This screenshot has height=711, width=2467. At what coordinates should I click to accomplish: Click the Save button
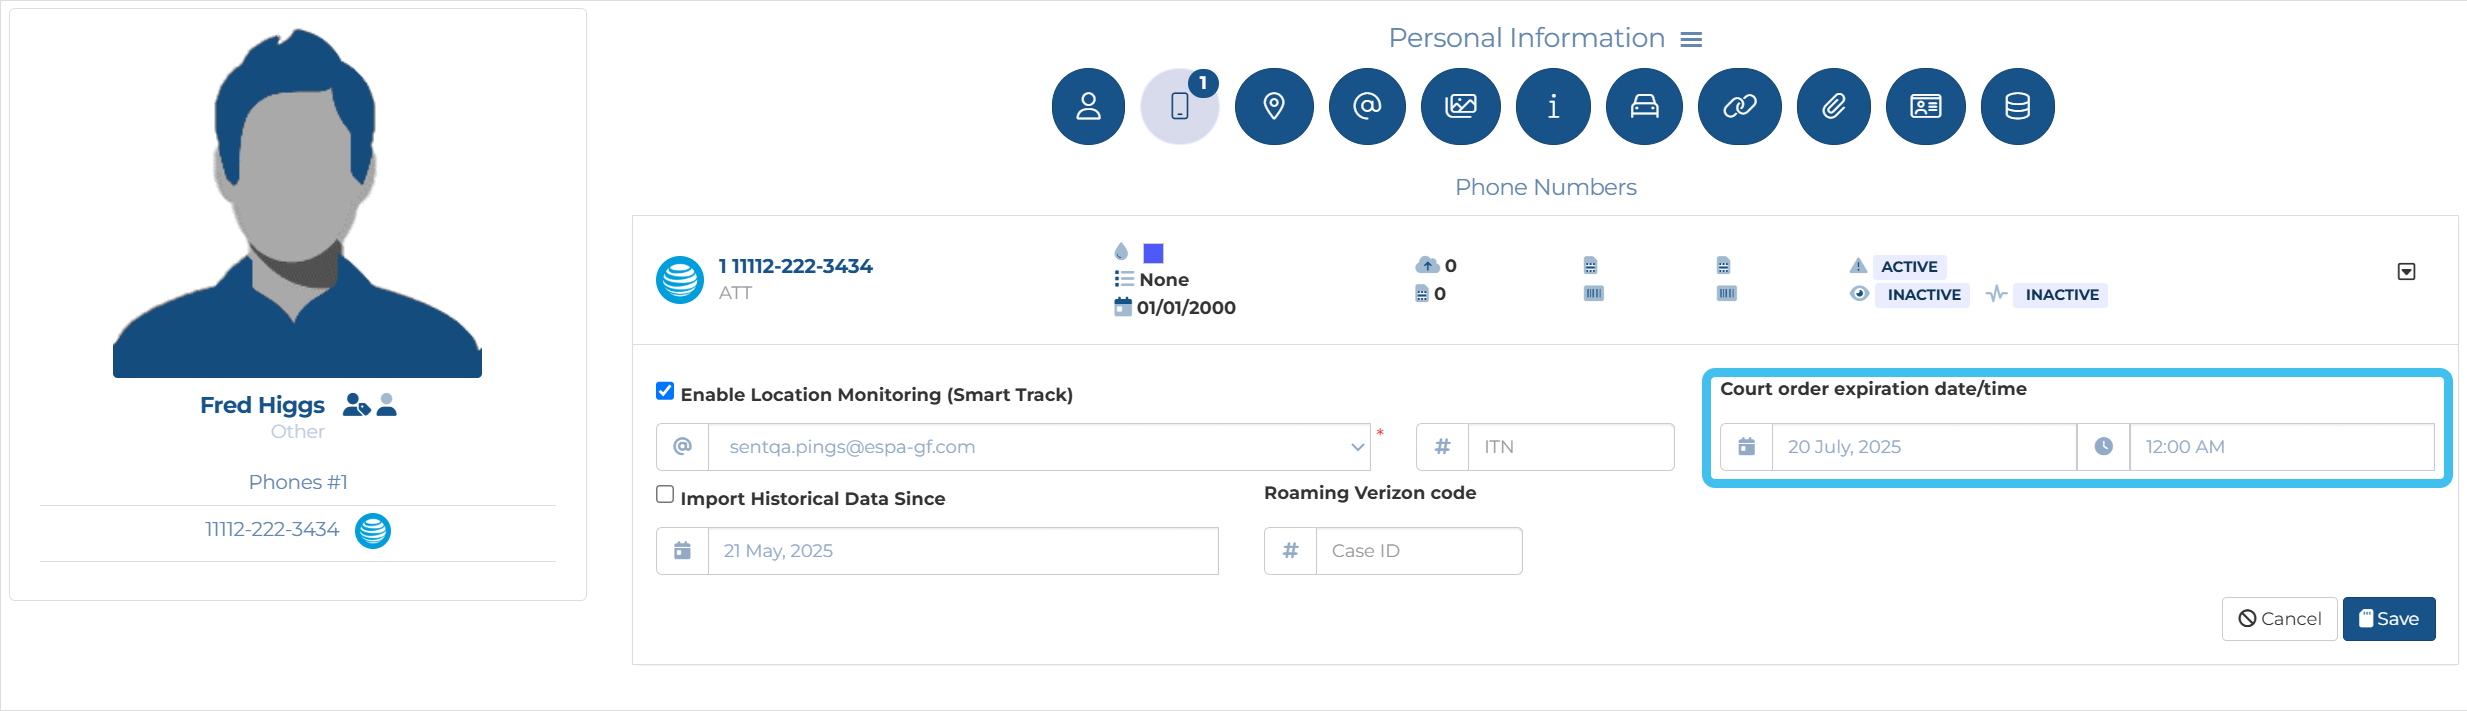tap(2388, 619)
